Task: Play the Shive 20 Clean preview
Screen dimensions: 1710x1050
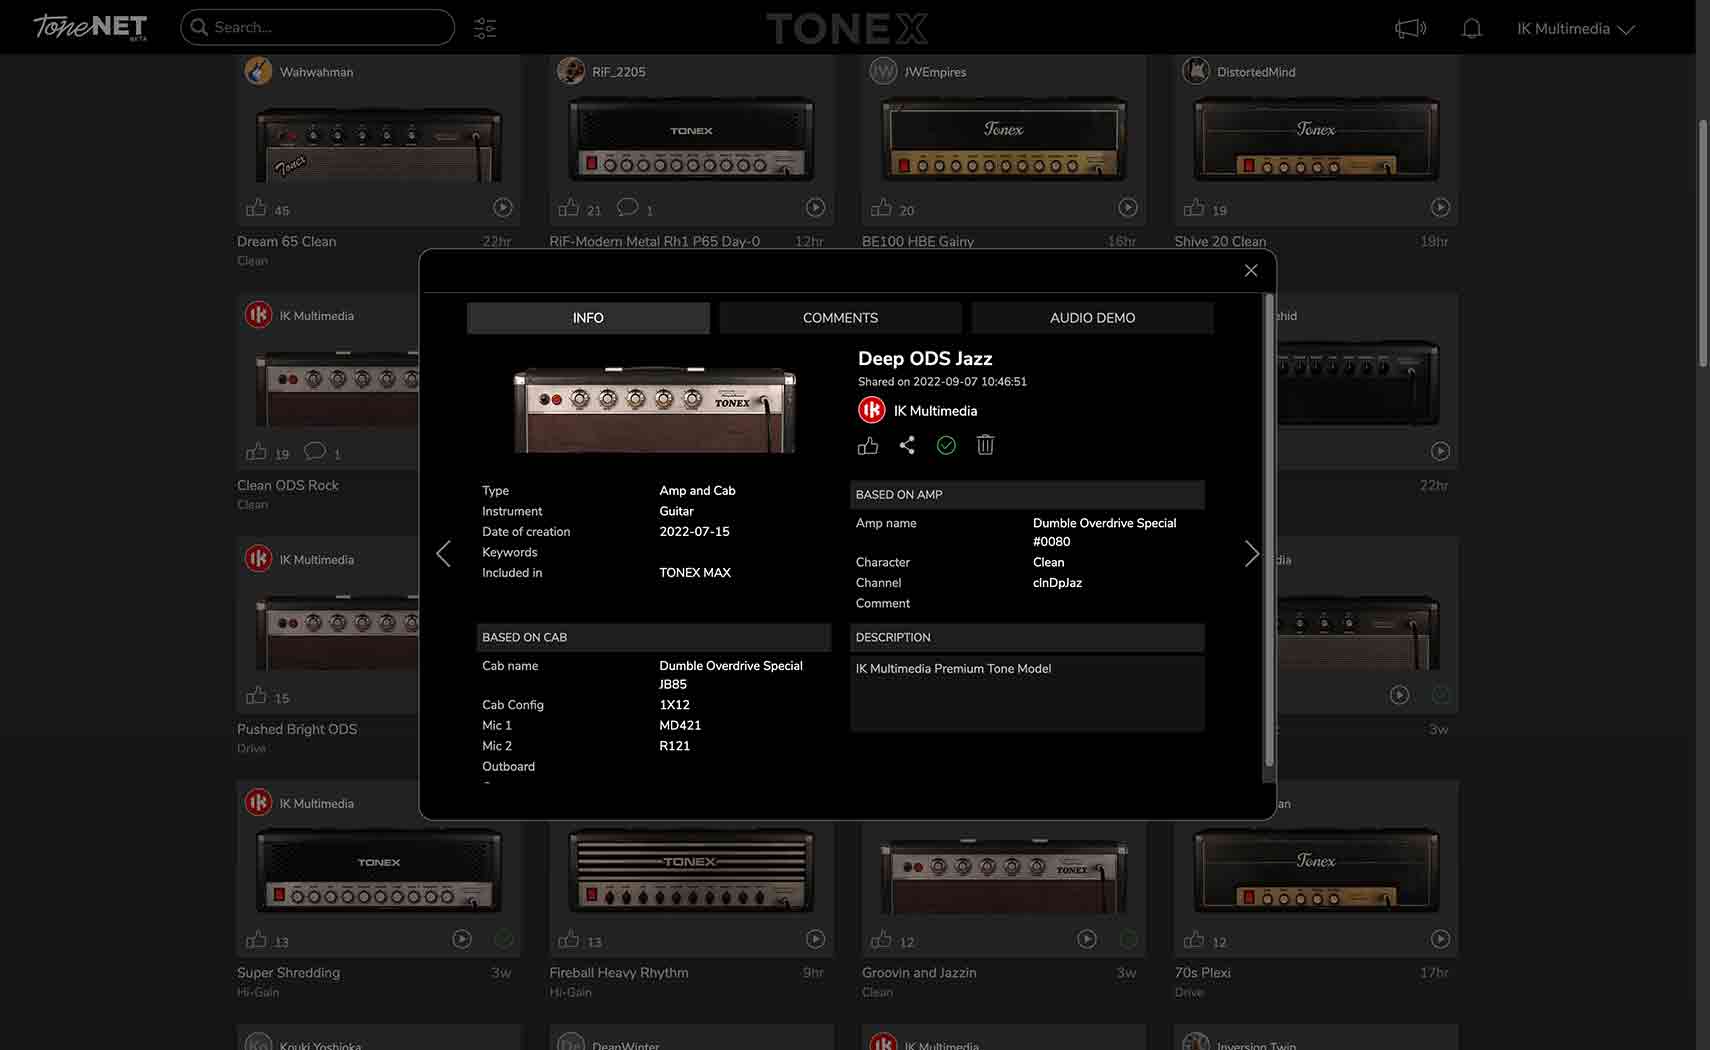Action: click(x=1440, y=208)
